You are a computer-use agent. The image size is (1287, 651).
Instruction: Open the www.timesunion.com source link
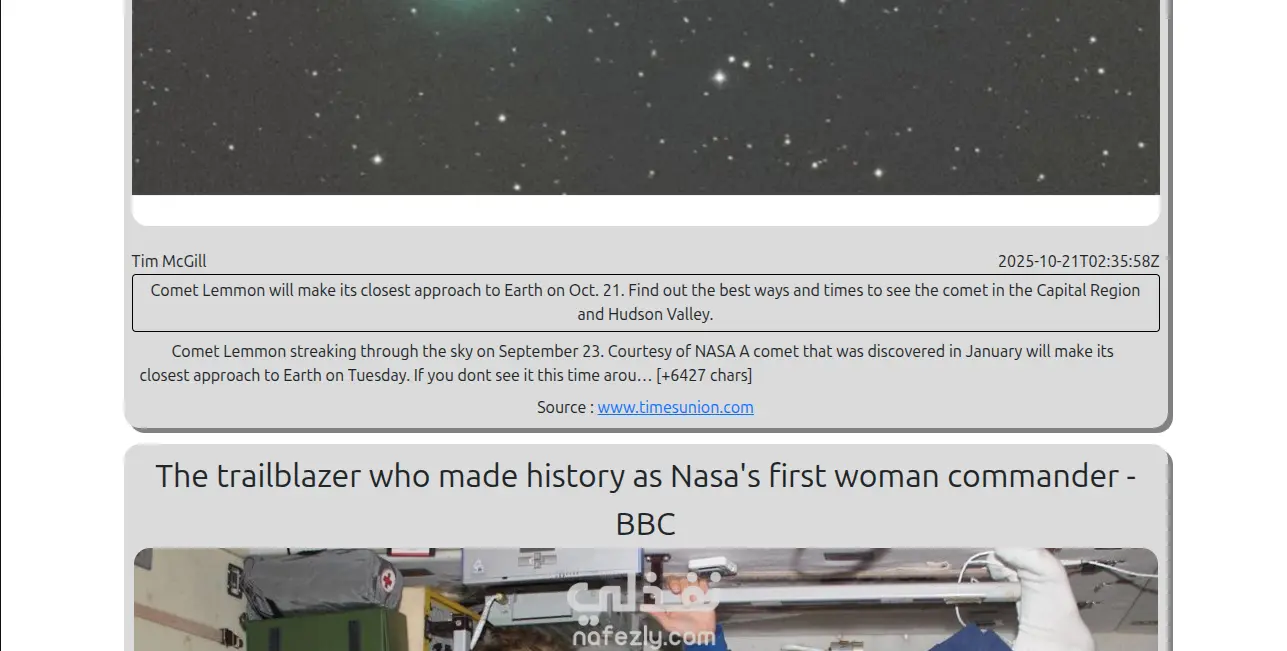pos(675,407)
